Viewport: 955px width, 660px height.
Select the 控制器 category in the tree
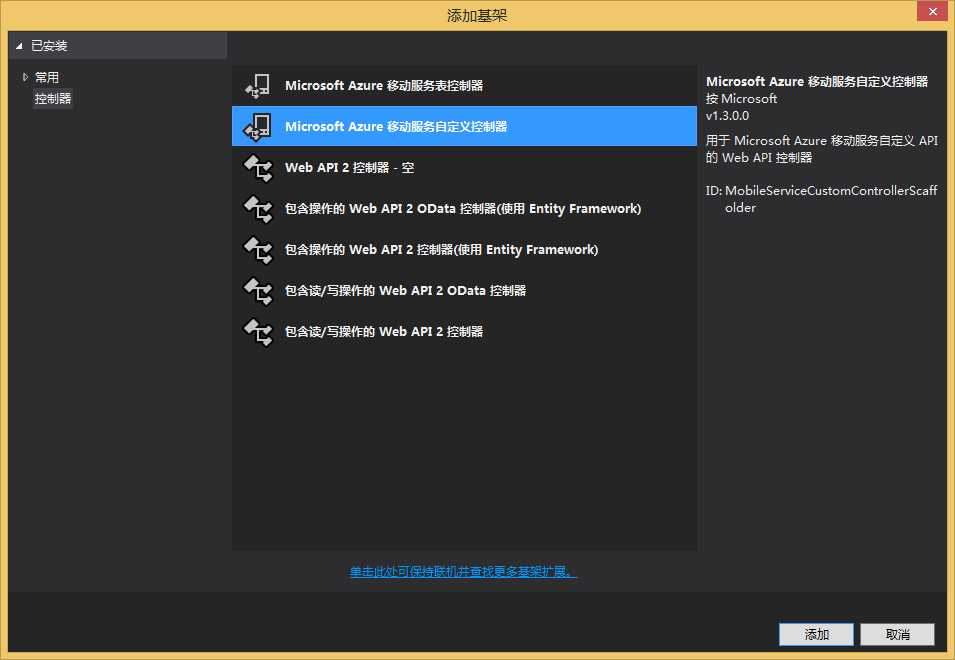point(53,98)
